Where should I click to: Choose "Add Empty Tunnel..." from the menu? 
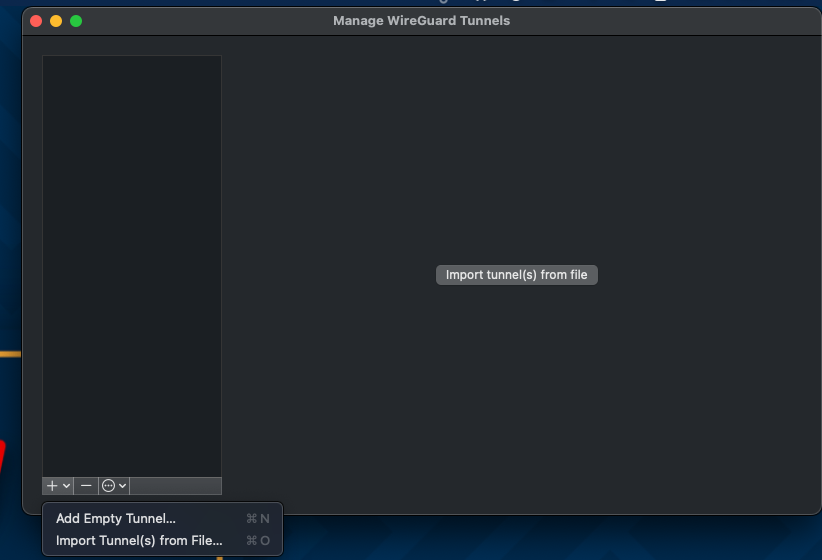coord(115,519)
